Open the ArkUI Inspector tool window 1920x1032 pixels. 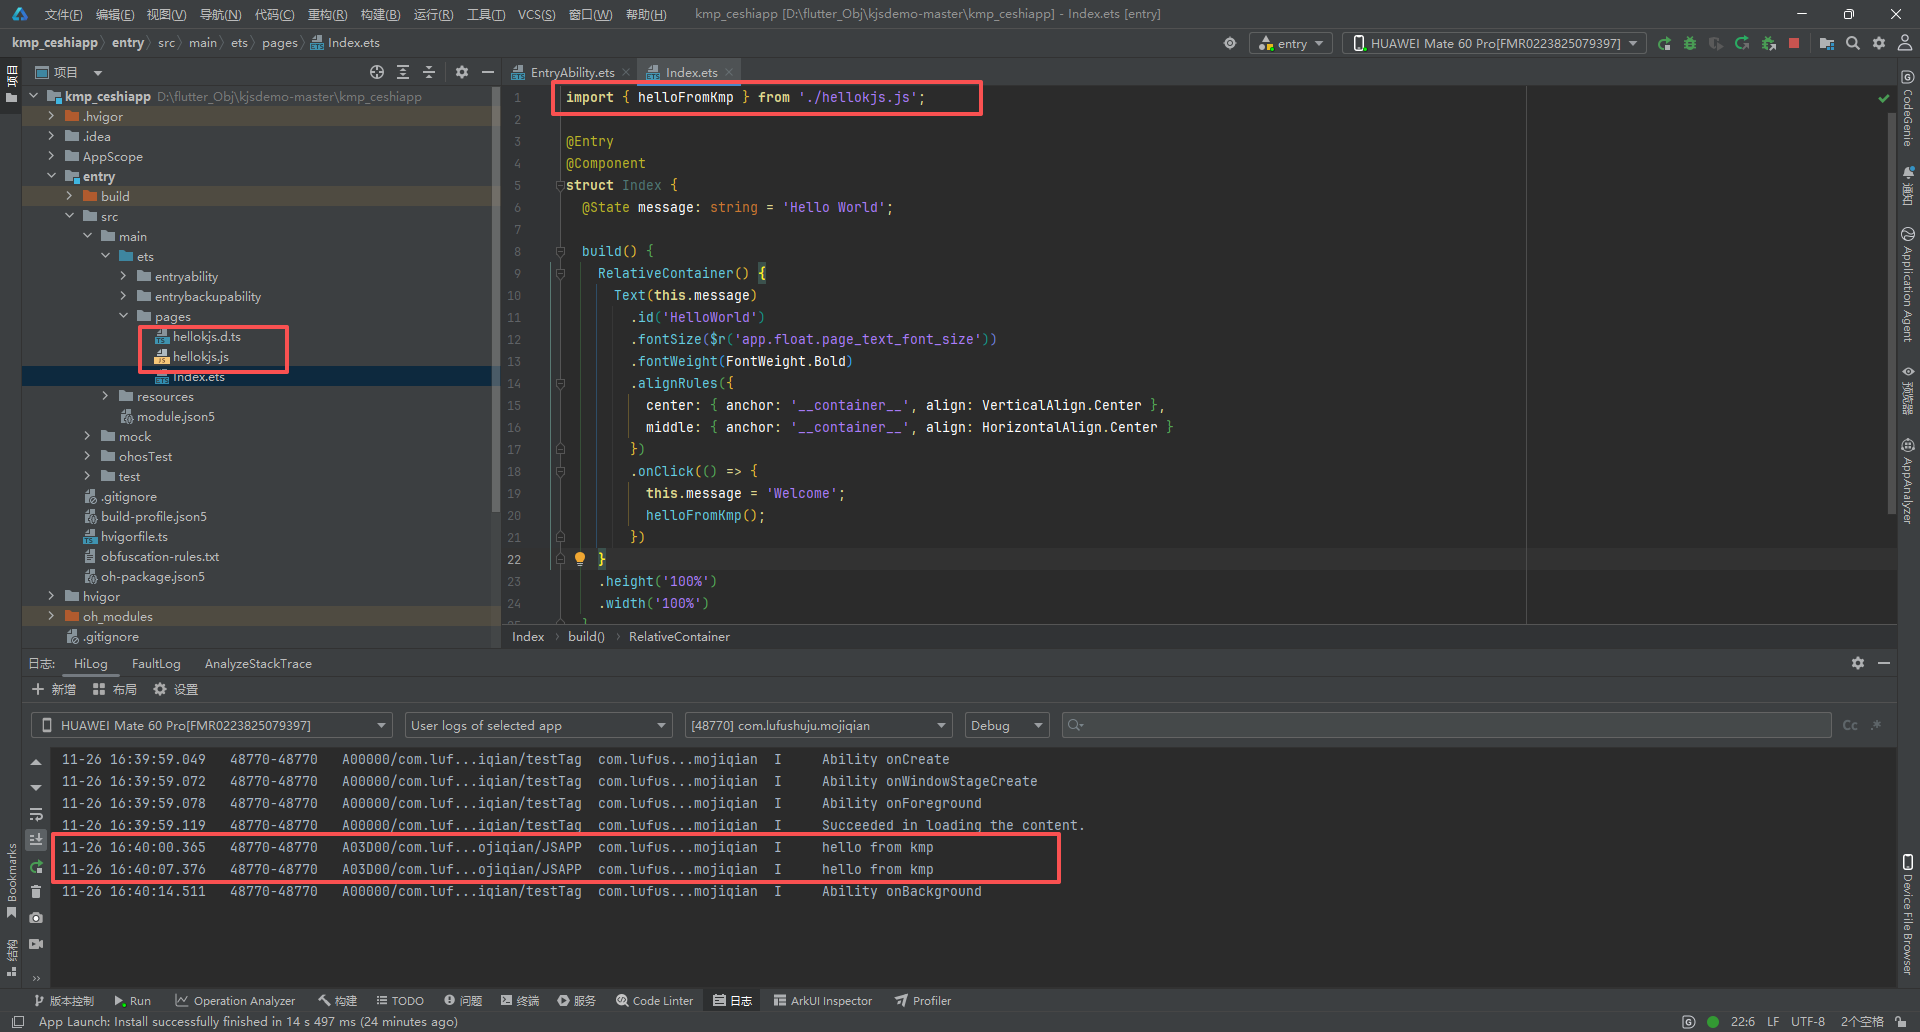coord(822,1000)
